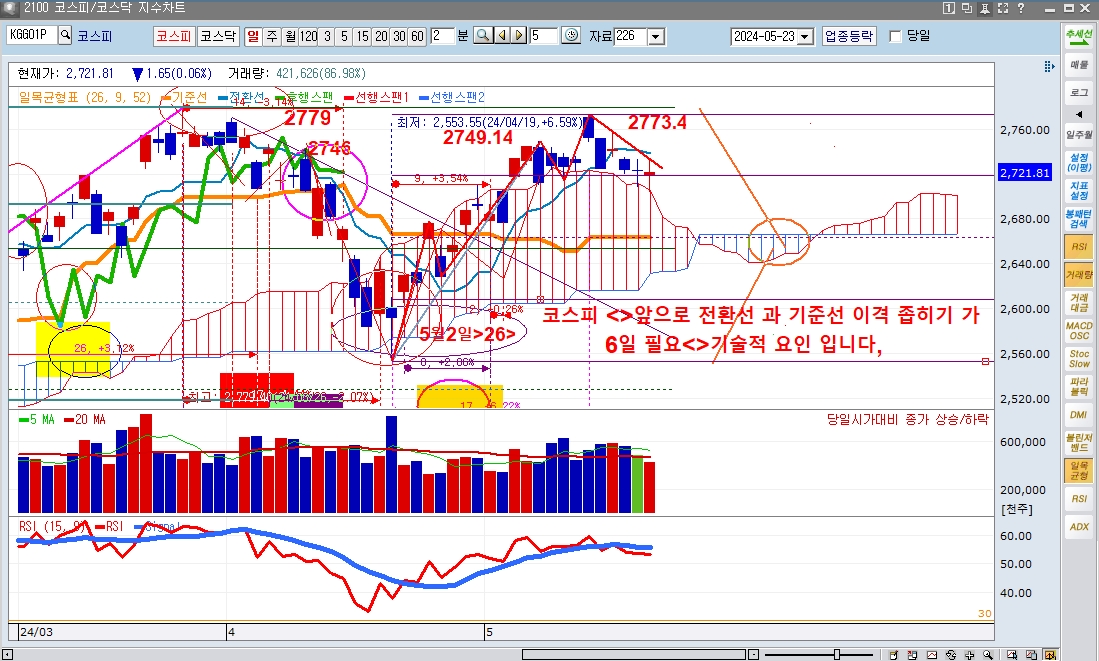Click the clock/timer icon in toolbar

pyautogui.click(x=571, y=36)
